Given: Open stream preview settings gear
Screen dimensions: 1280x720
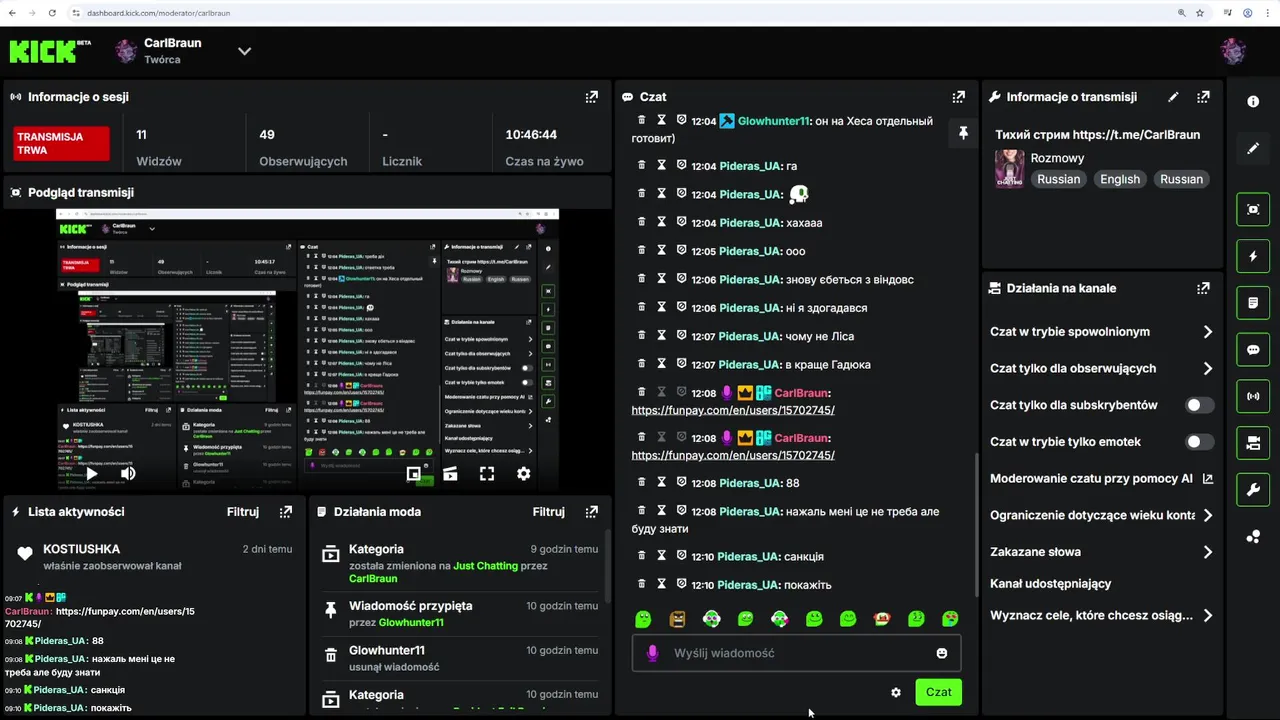Looking at the screenshot, I should (x=523, y=474).
